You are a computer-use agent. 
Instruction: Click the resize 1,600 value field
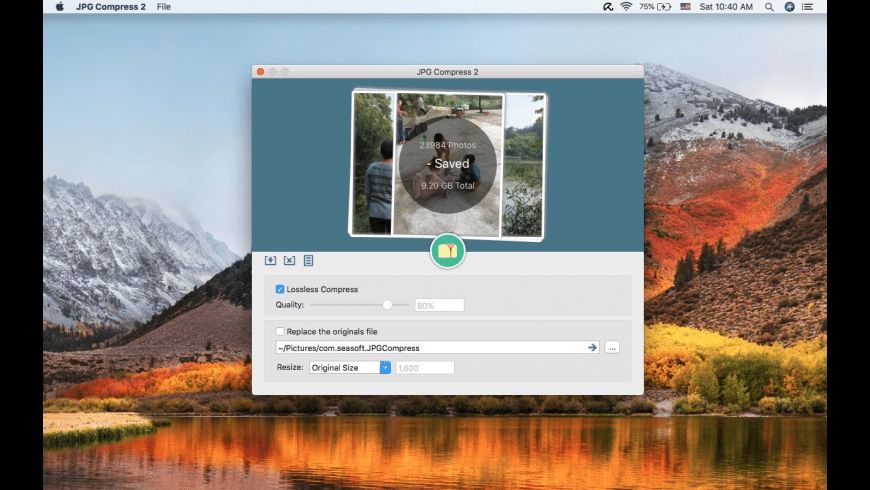[425, 367]
